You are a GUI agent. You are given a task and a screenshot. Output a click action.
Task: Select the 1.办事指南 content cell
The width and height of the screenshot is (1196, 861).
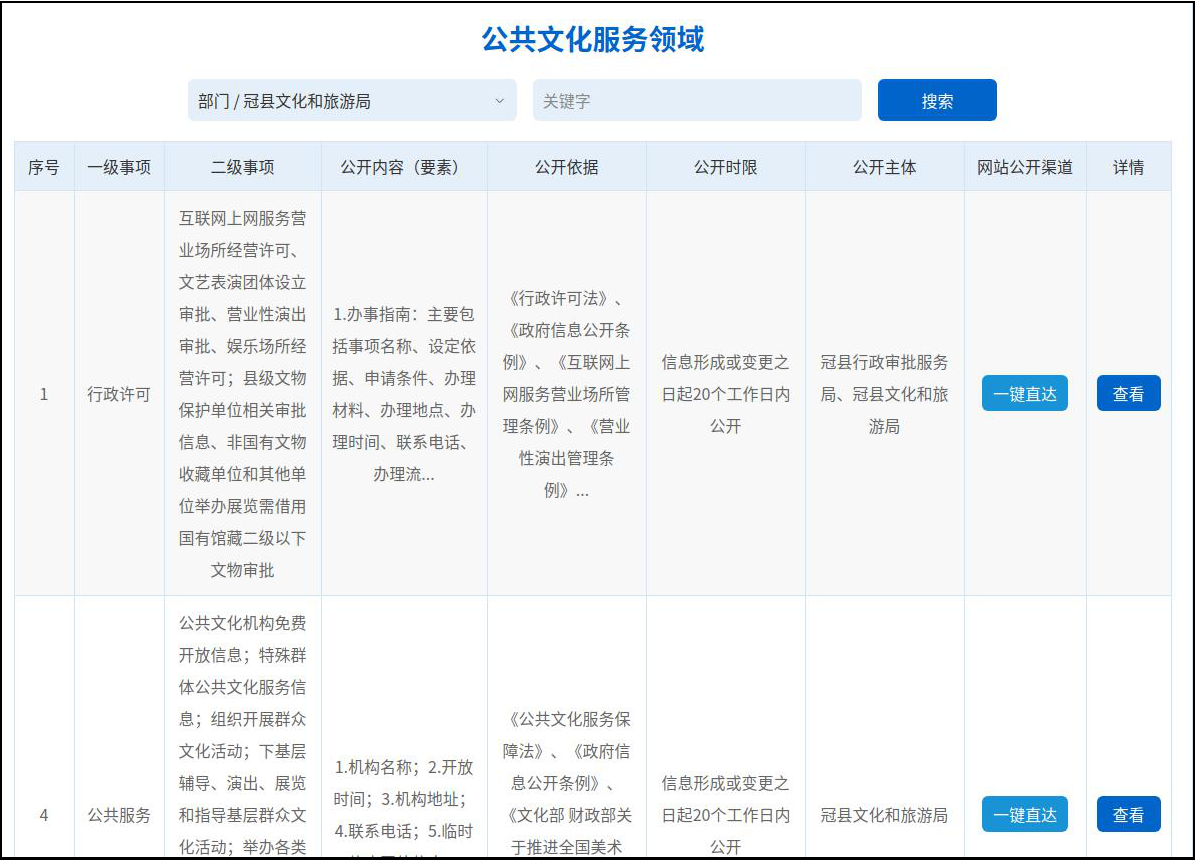tap(404, 394)
